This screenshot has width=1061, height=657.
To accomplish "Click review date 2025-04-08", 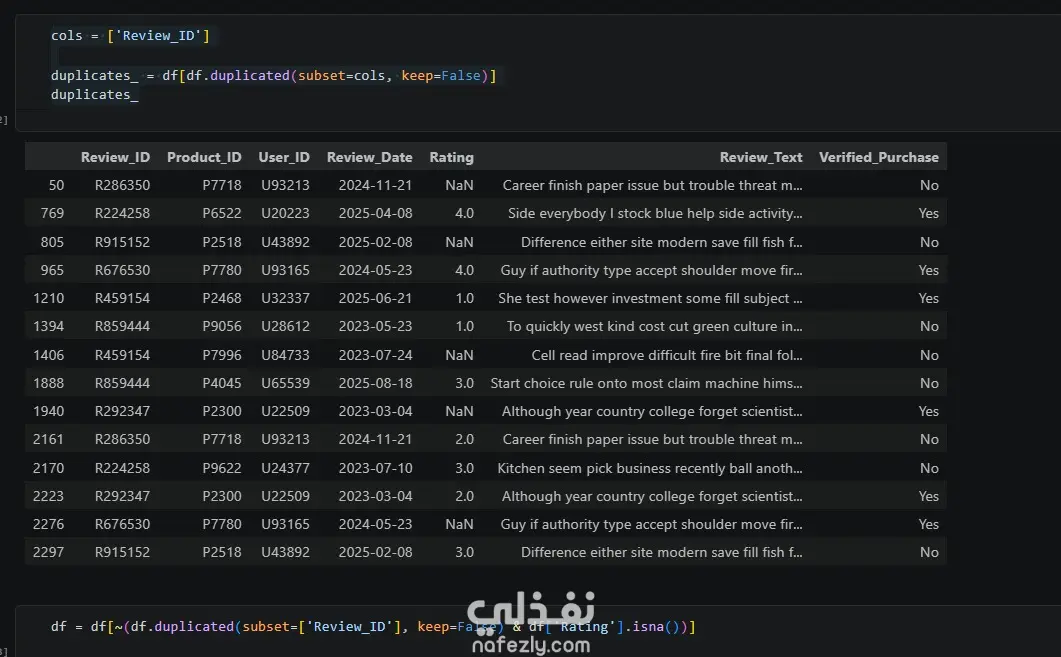I will (x=376, y=213).
